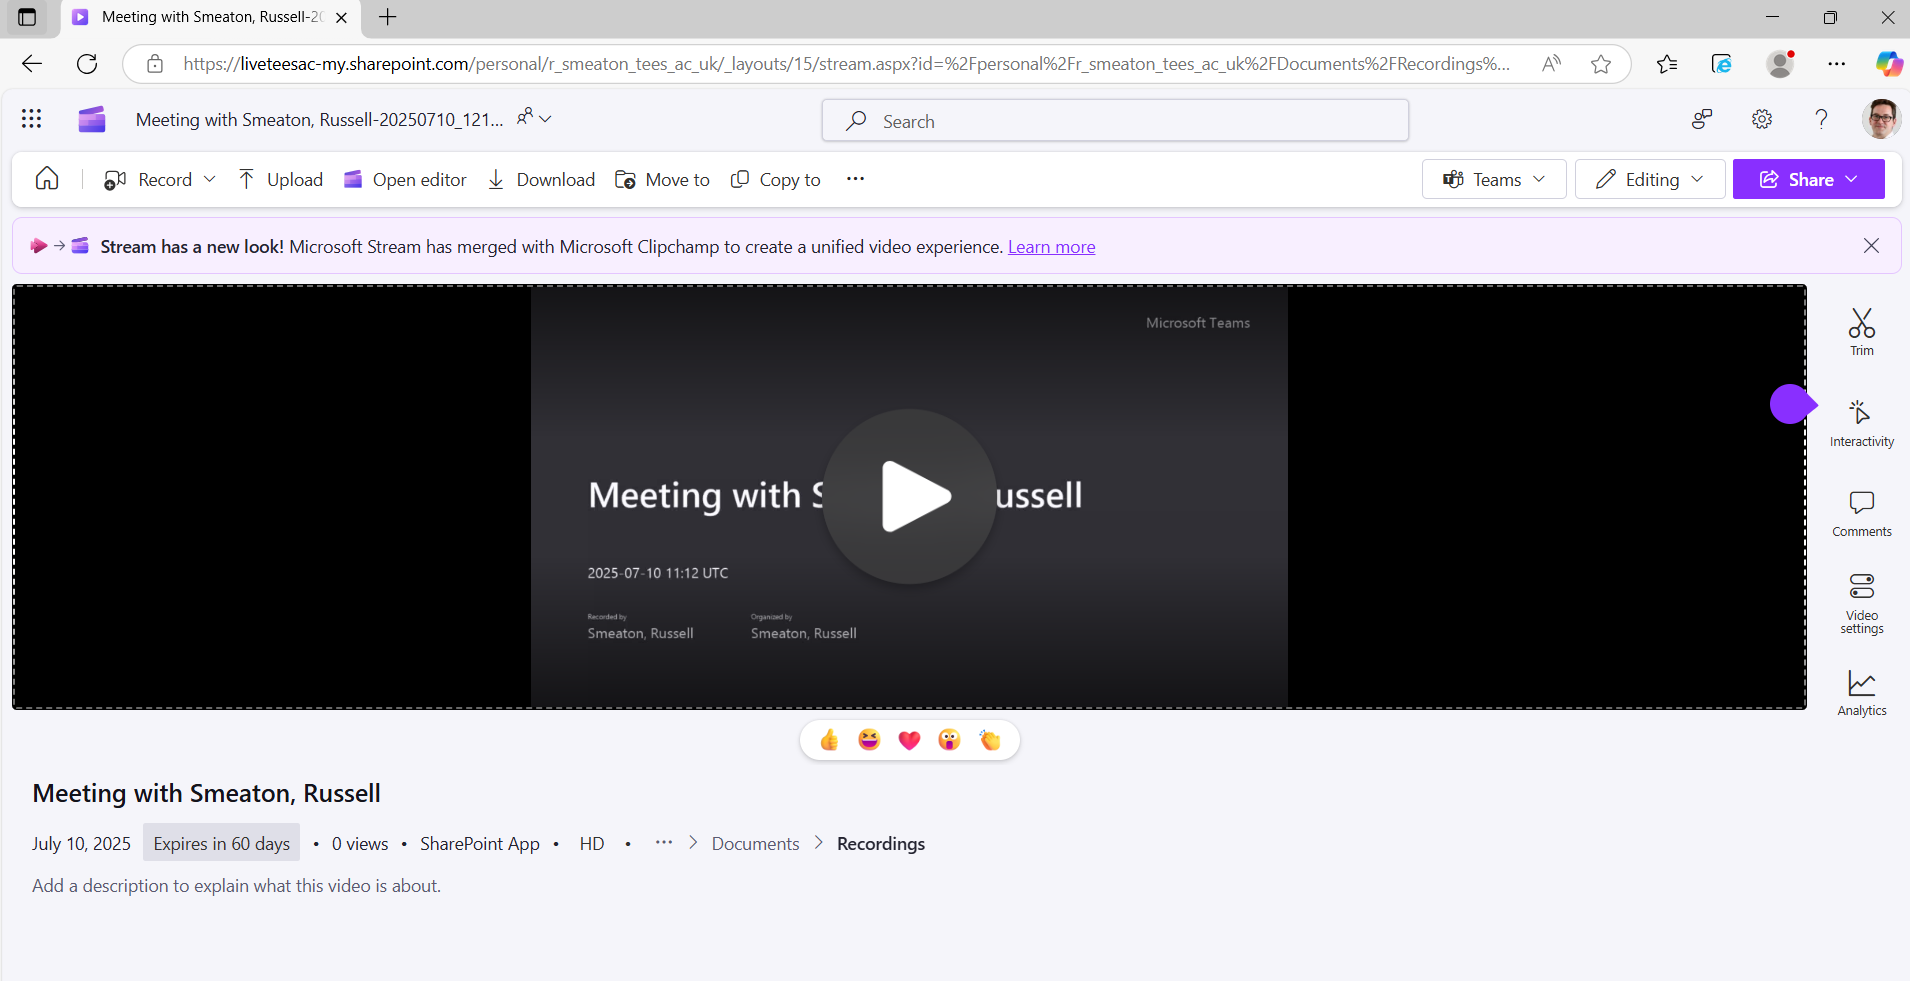React with surprised face emoji

coord(949,740)
